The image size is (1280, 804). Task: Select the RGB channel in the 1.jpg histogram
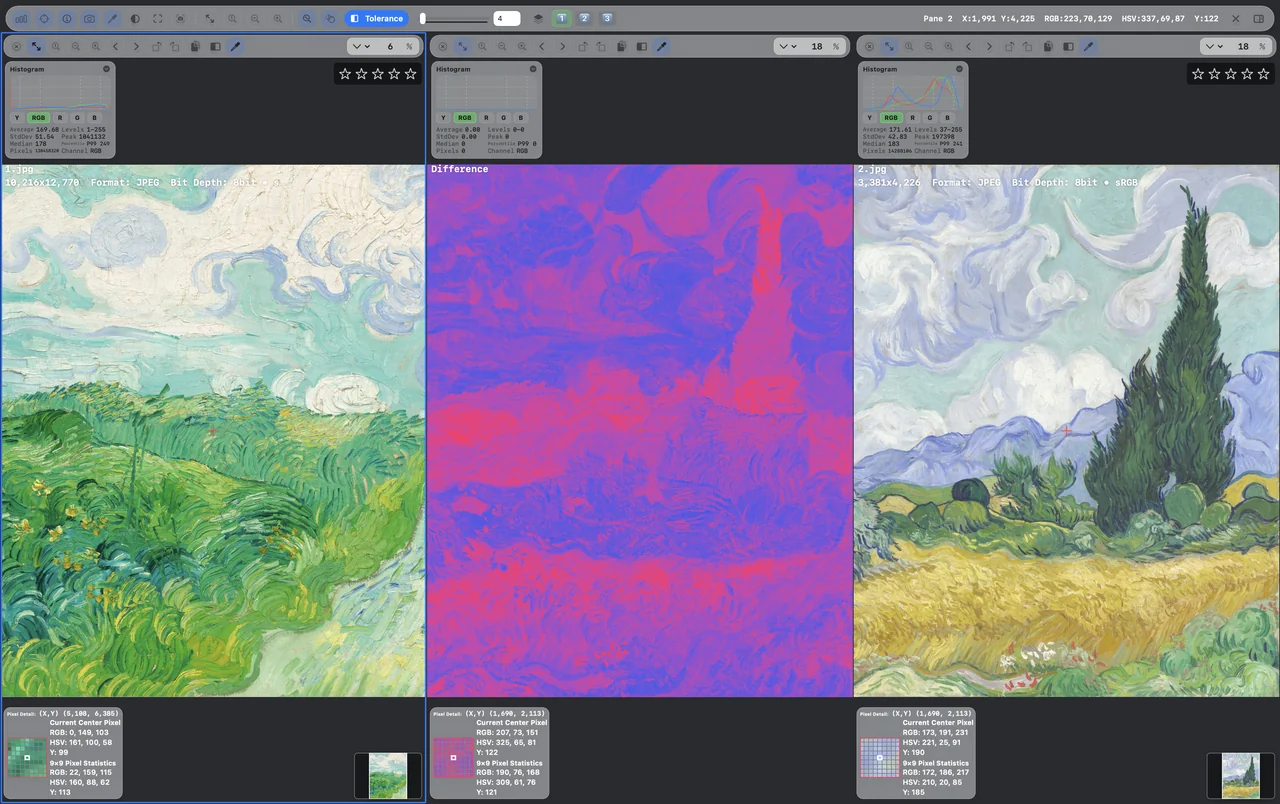coord(38,118)
